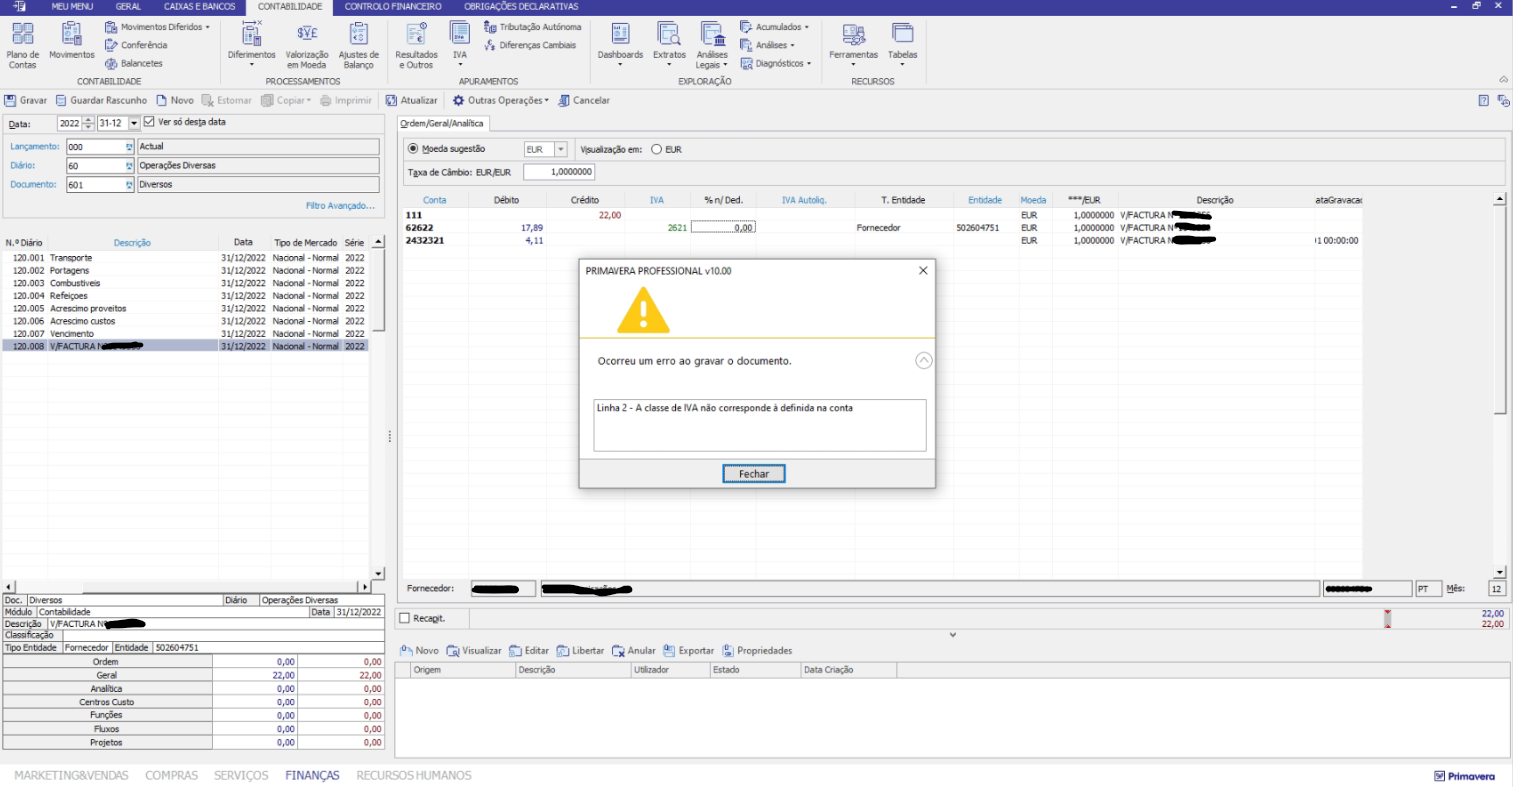The width and height of the screenshot is (1513, 787).
Task: Click the Gravar save icon
Action: (11, 101)
